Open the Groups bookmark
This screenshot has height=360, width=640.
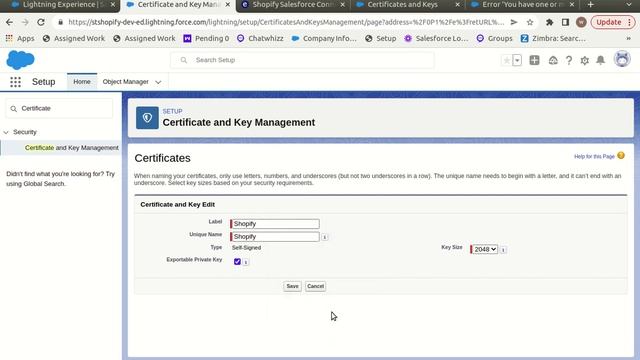[x=494, y=38]
